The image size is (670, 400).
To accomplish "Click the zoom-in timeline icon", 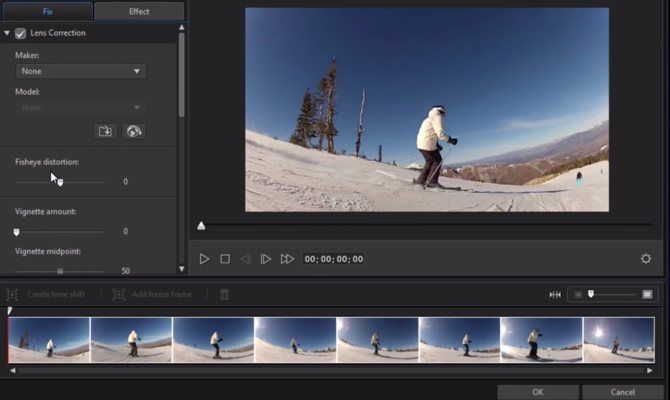I will pos(648,294).
